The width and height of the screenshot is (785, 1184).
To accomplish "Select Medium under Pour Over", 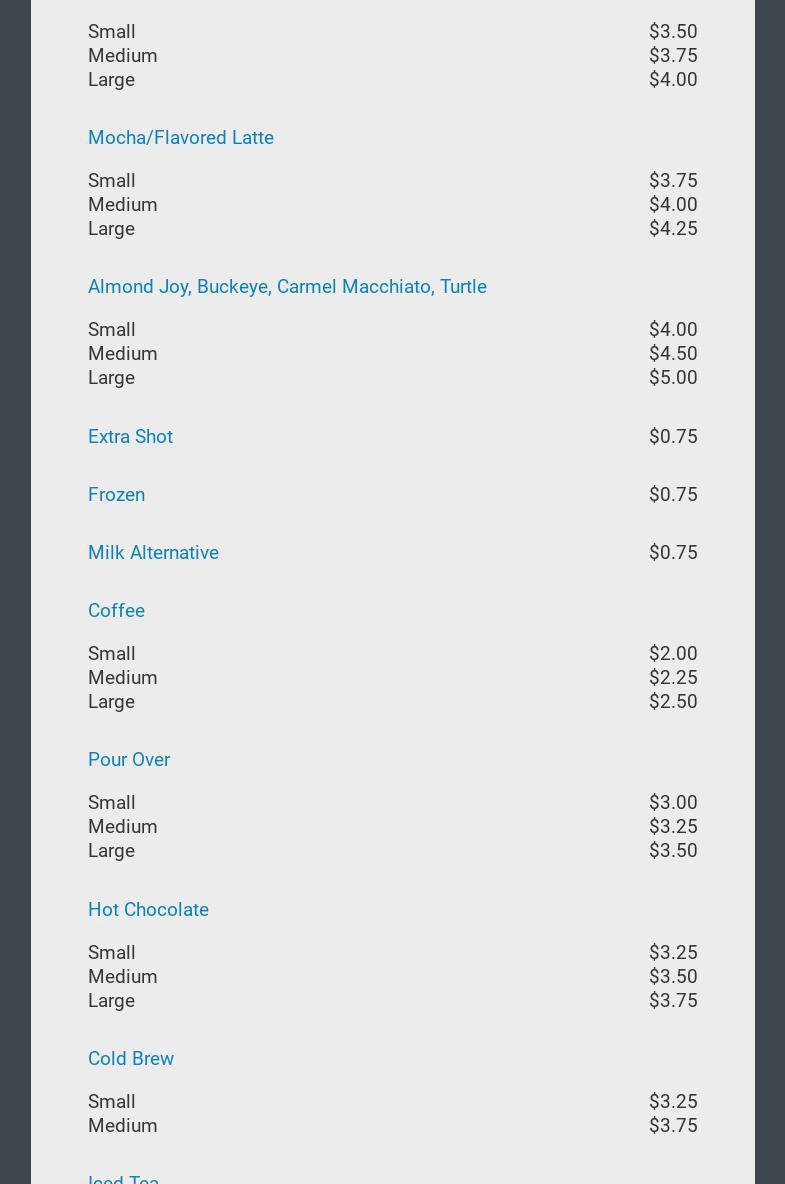I will click(122, 827).
